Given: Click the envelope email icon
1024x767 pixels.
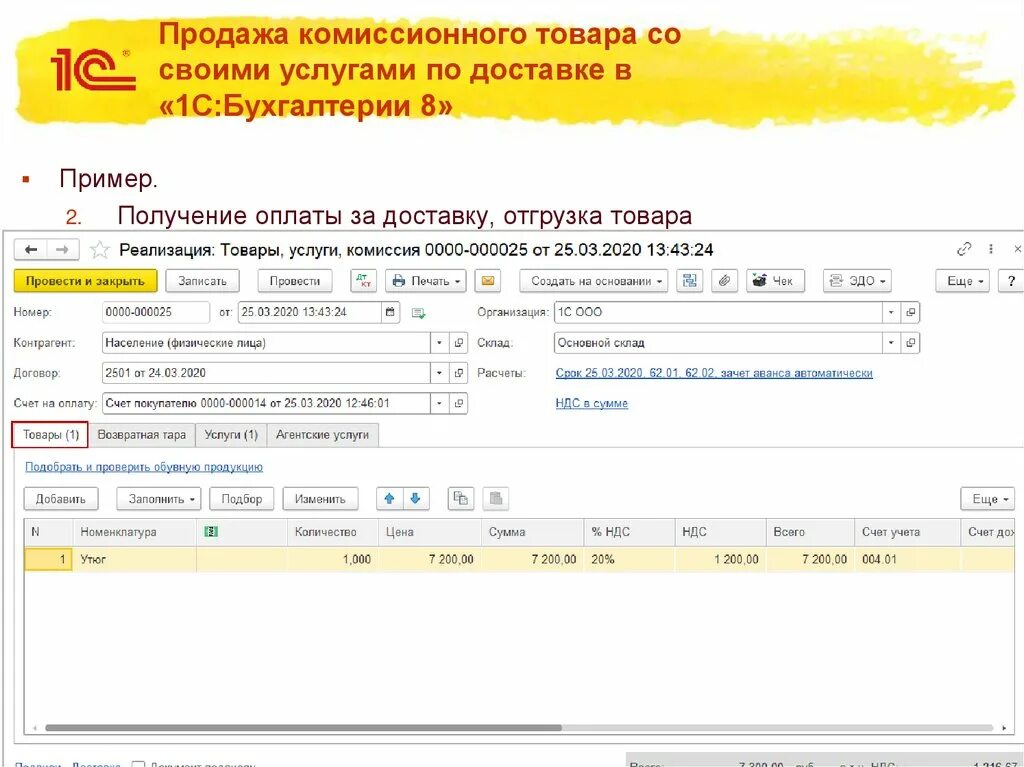Looking at the screenshot, I should [x=487, y=281].
